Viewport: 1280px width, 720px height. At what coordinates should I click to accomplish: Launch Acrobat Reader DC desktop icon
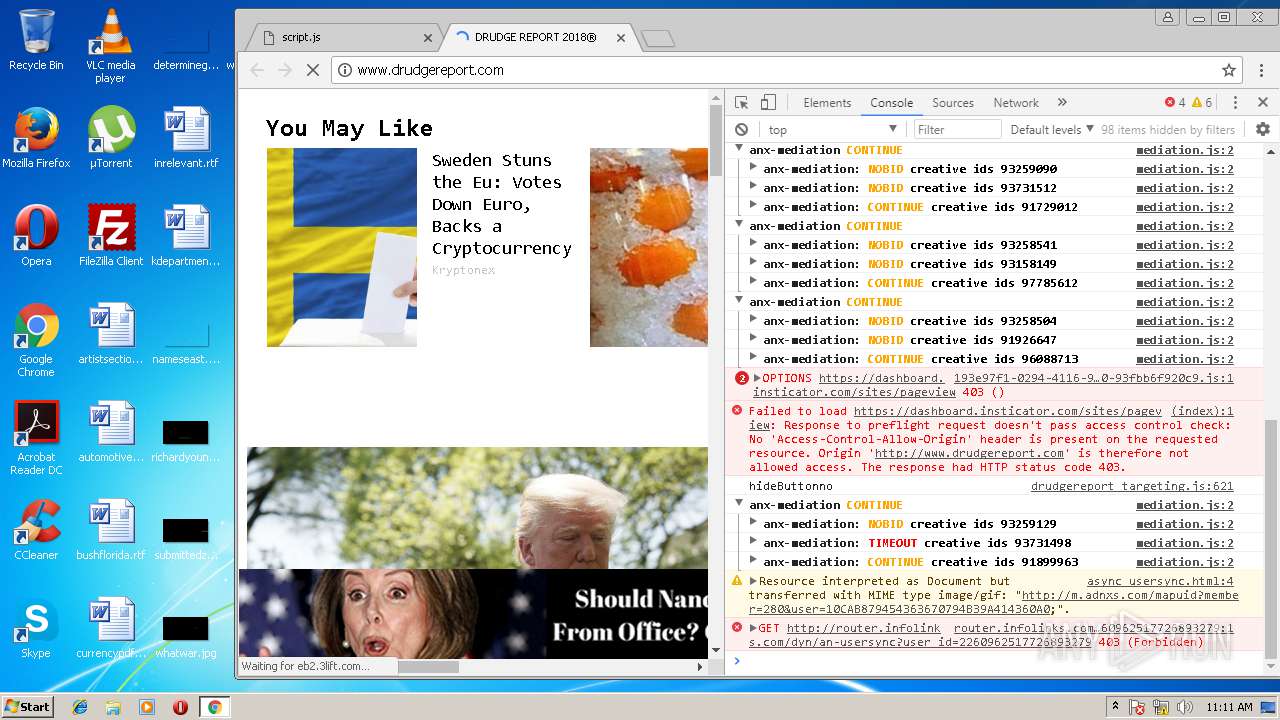pyautogui.click(x=36, y=438)
